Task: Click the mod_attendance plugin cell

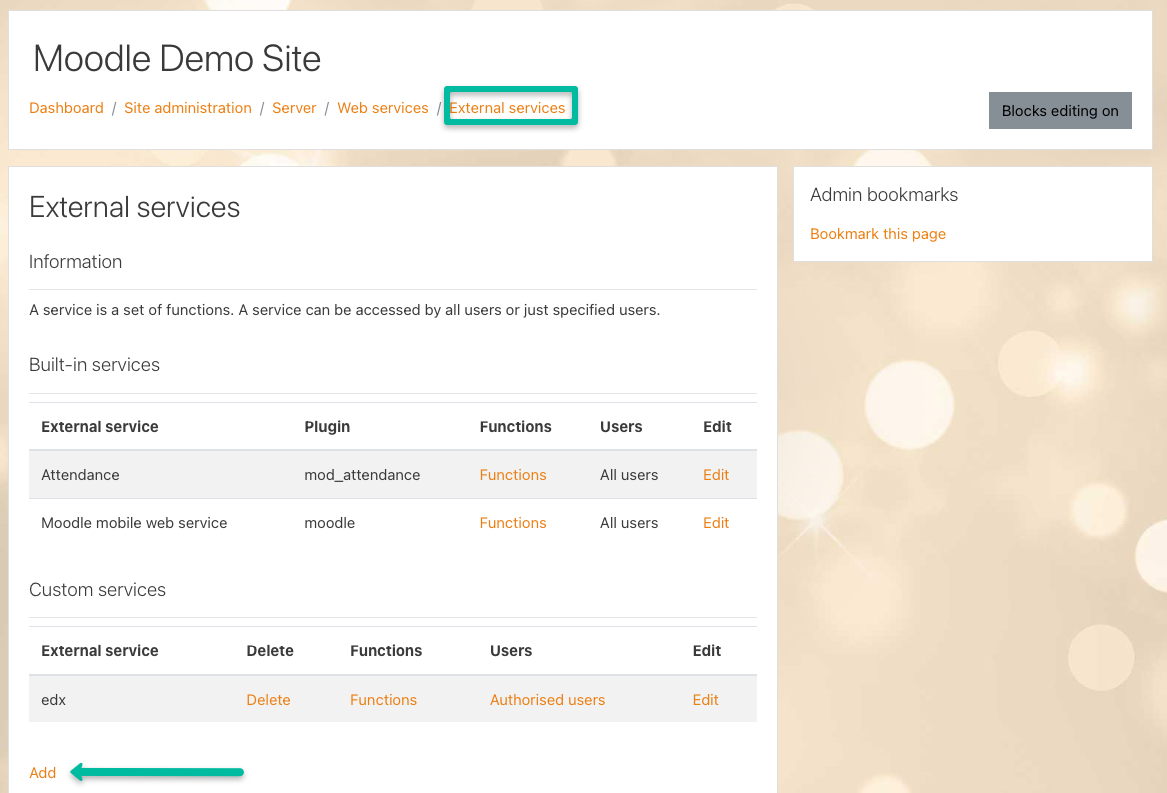Action: [362, 475]
